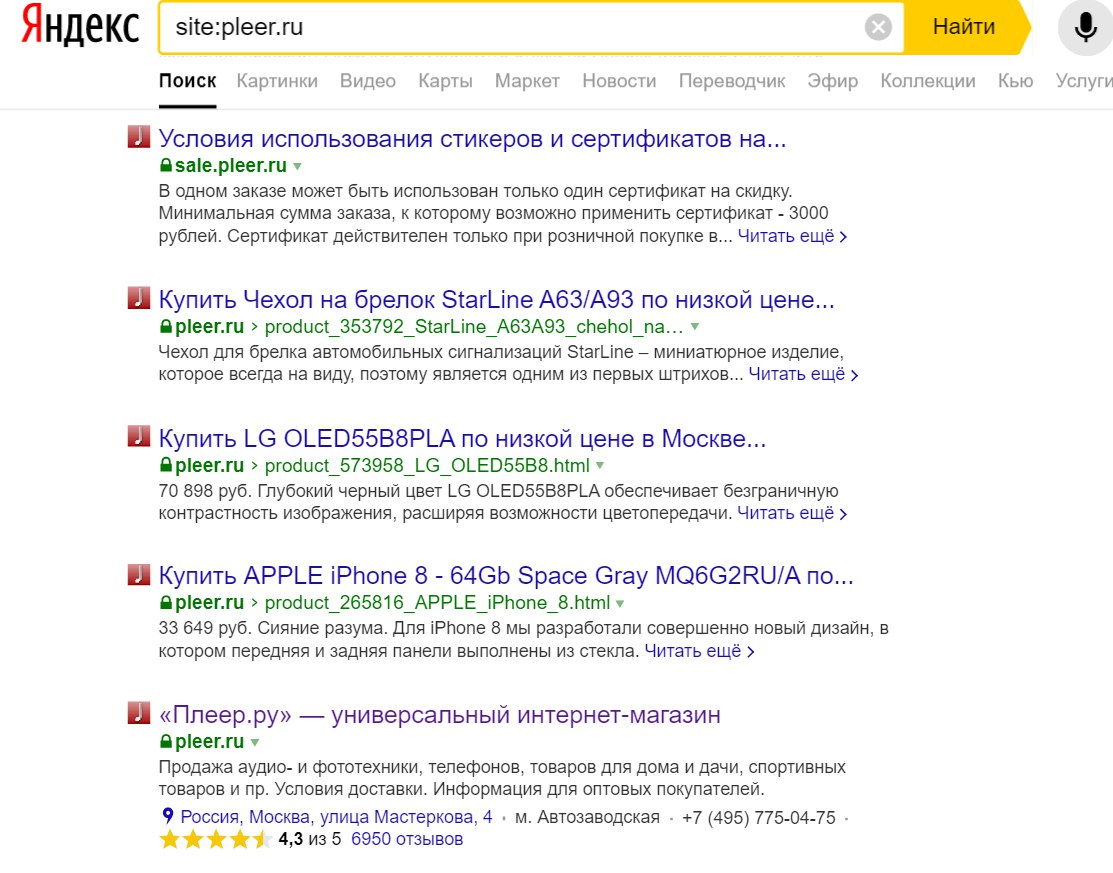Click Читать ещё under StarLine чехол snippet
The image size is (1113, 873).
[x=804, y=374]
